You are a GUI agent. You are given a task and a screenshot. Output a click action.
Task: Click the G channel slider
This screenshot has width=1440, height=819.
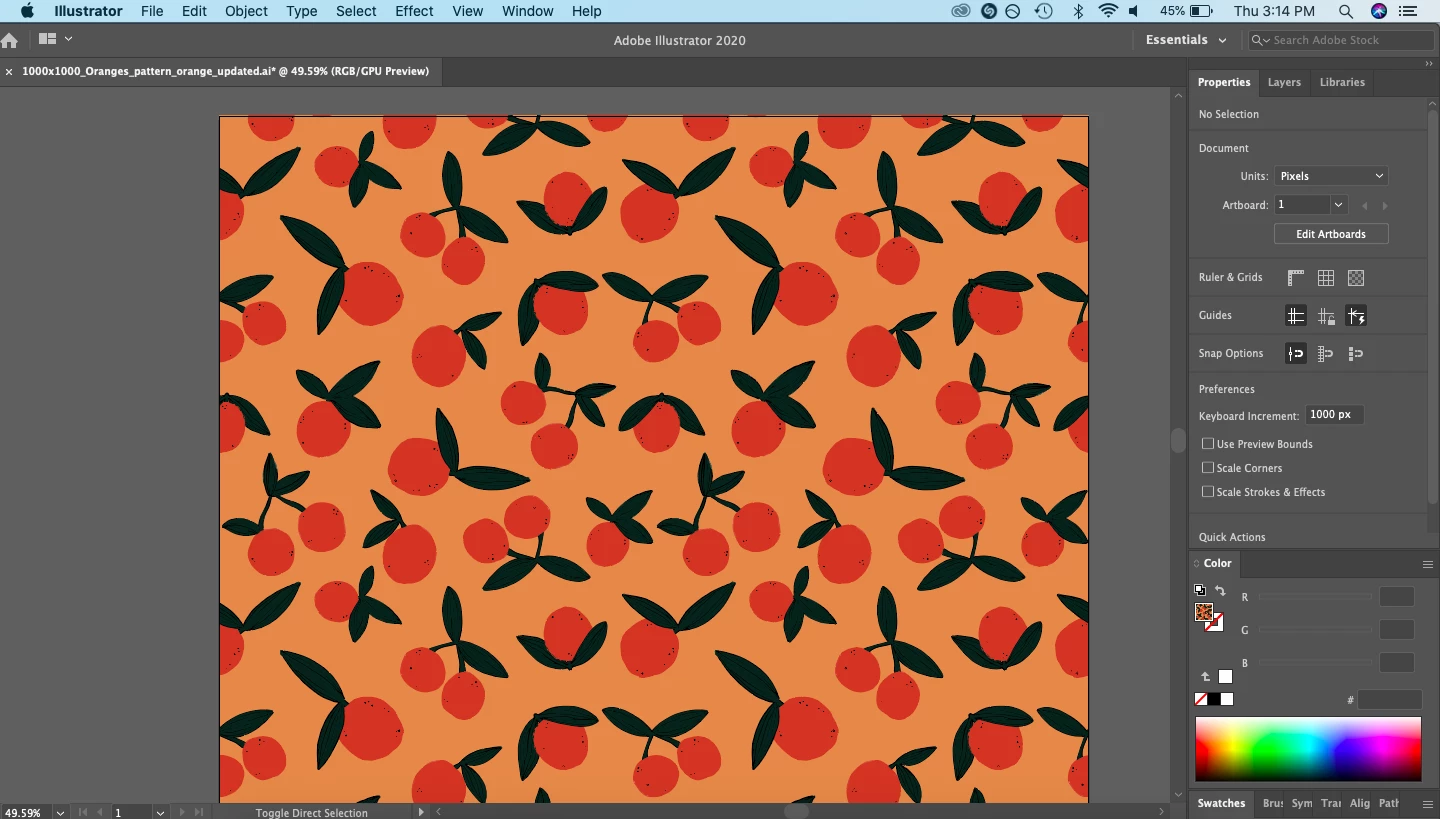(1316, 630)
